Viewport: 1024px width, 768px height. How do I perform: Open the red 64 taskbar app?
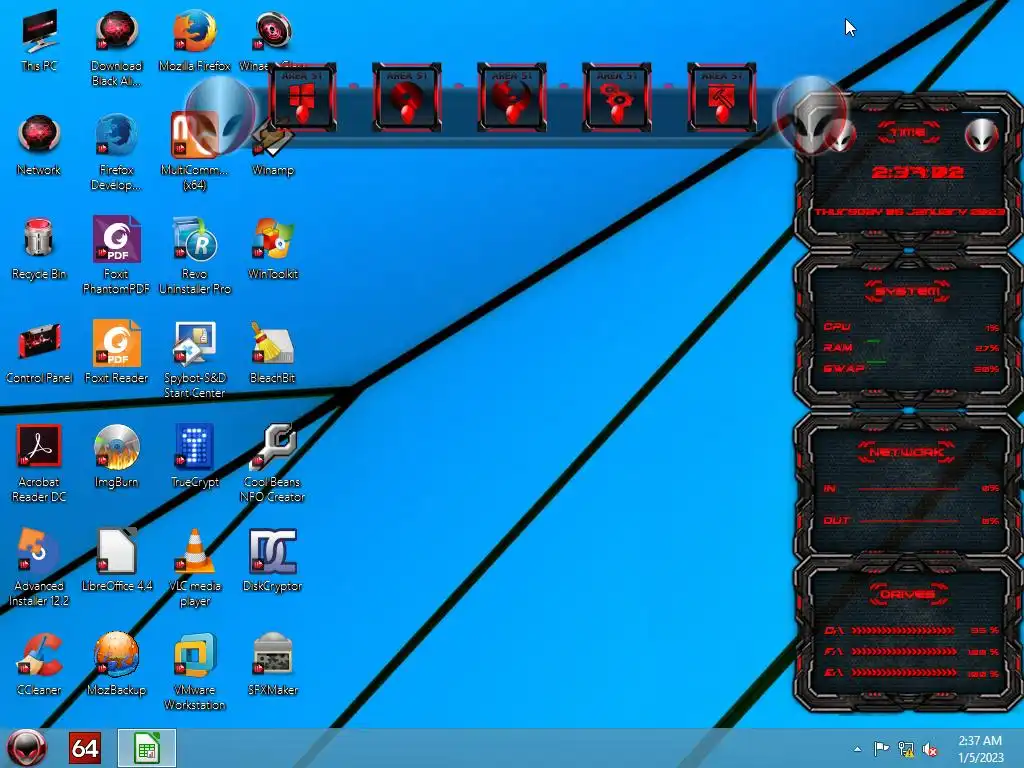point(85,748)
